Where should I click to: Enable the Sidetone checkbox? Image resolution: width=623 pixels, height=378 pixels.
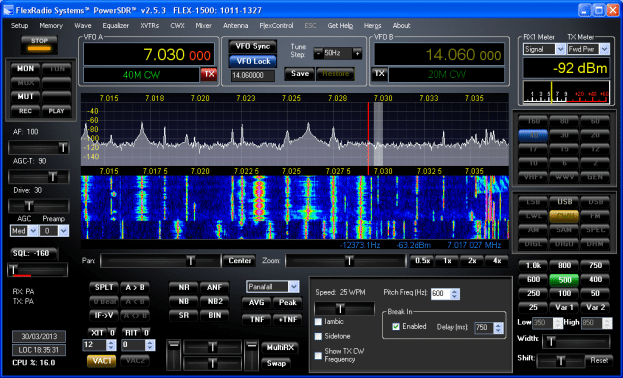318,337
